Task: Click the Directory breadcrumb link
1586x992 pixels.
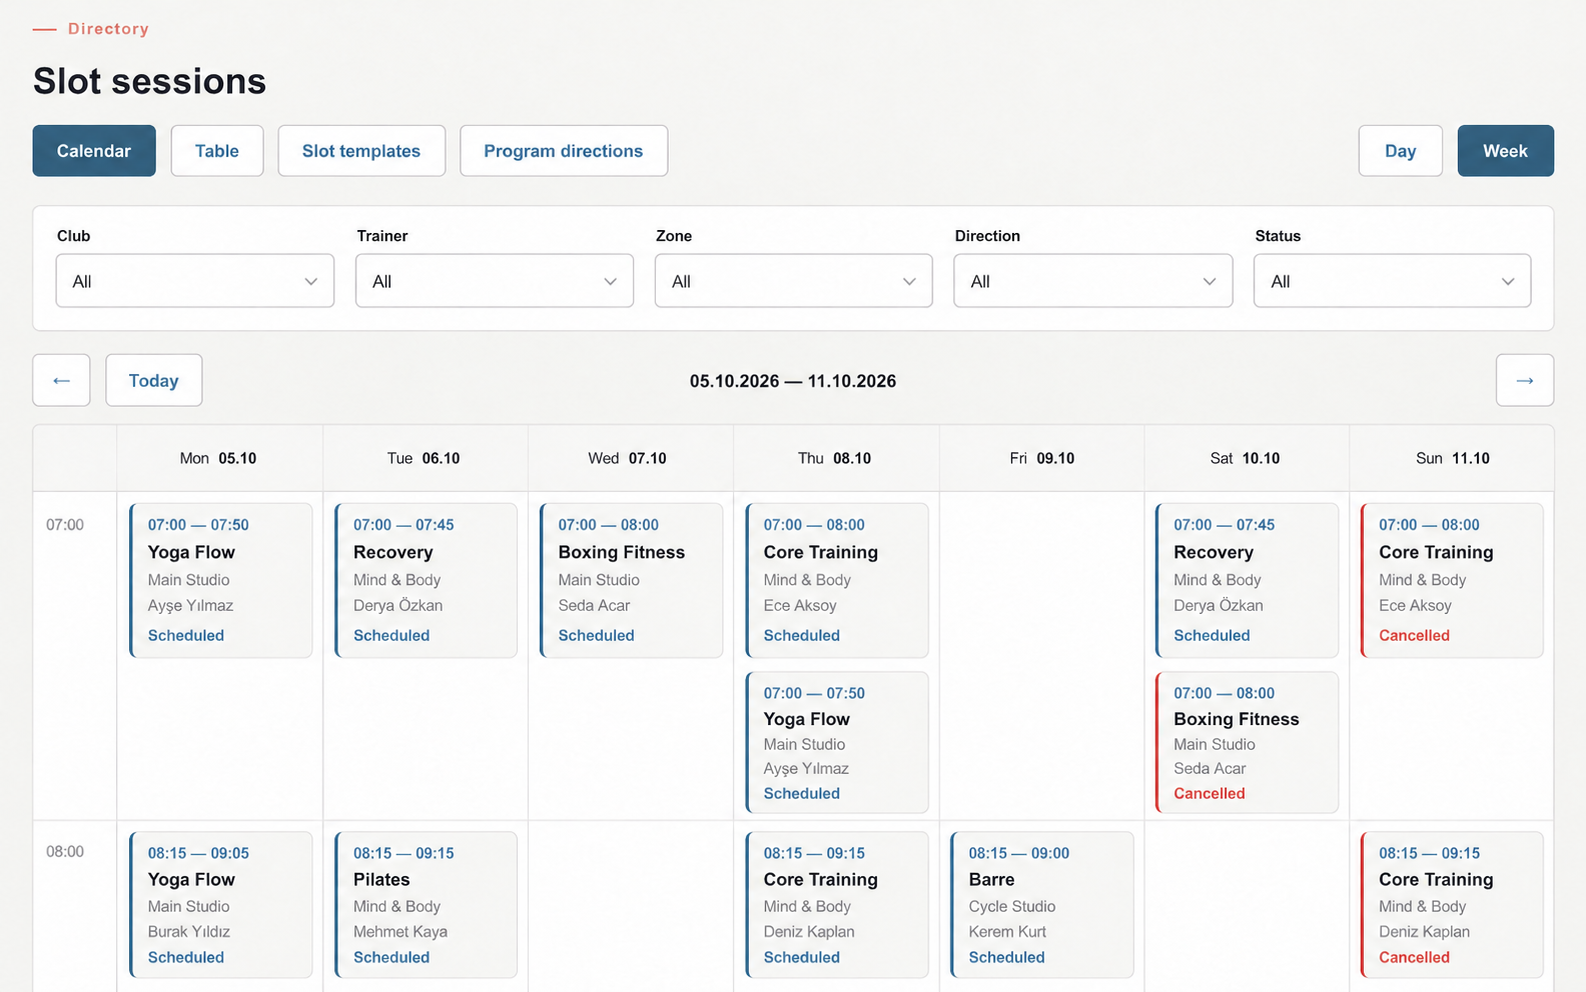Action: point(108,29)
